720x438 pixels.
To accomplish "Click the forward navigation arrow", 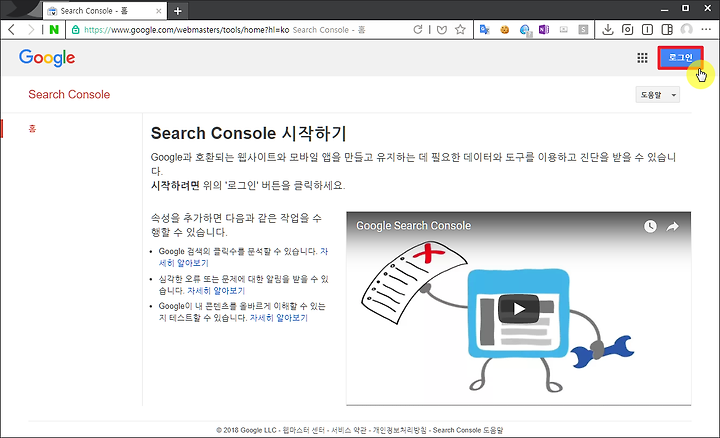I will pyautogui.click(x=31, y=30).
